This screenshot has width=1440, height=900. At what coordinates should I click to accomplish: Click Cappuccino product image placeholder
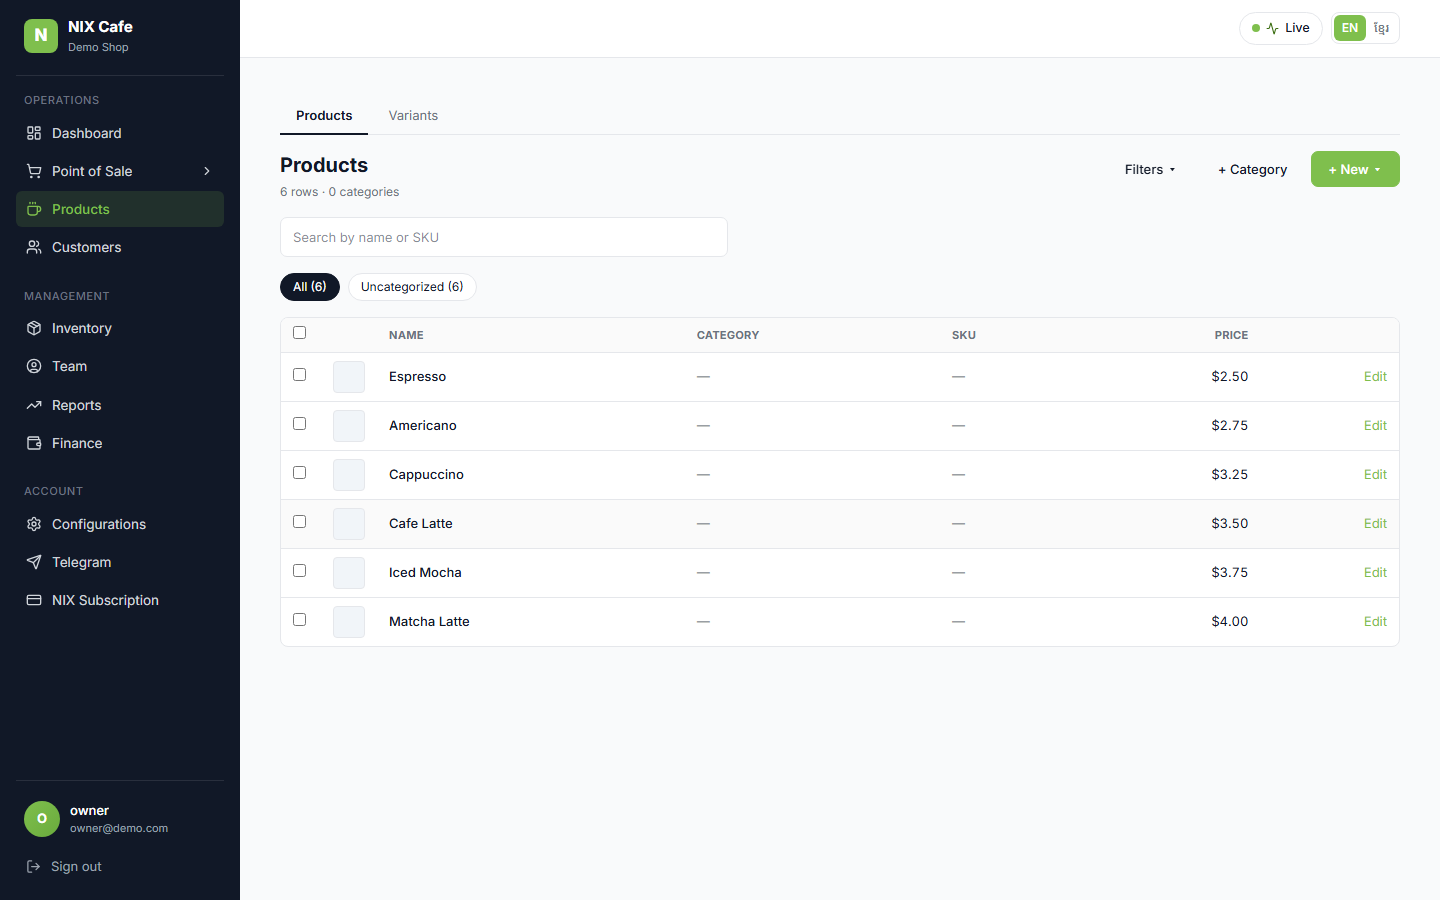[349, 475]
